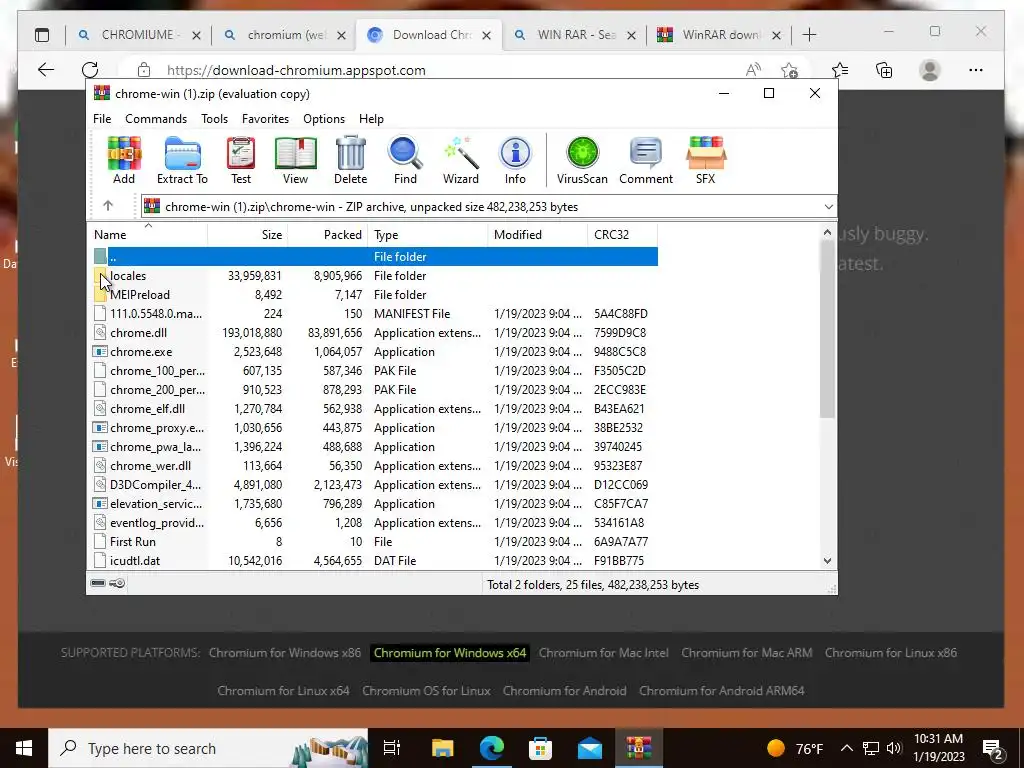Start VirusScan on the archive
The width and height of the screenshot is (1024, 768).
pos(582,161)
